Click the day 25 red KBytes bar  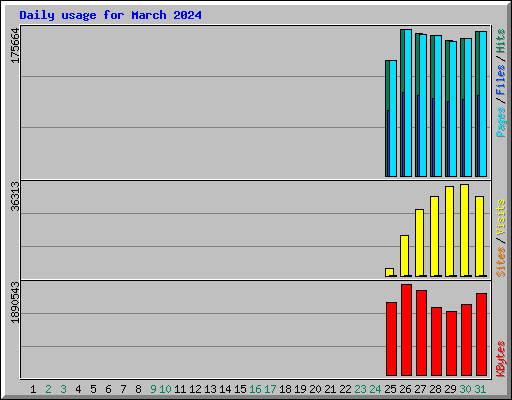point(391,339)
